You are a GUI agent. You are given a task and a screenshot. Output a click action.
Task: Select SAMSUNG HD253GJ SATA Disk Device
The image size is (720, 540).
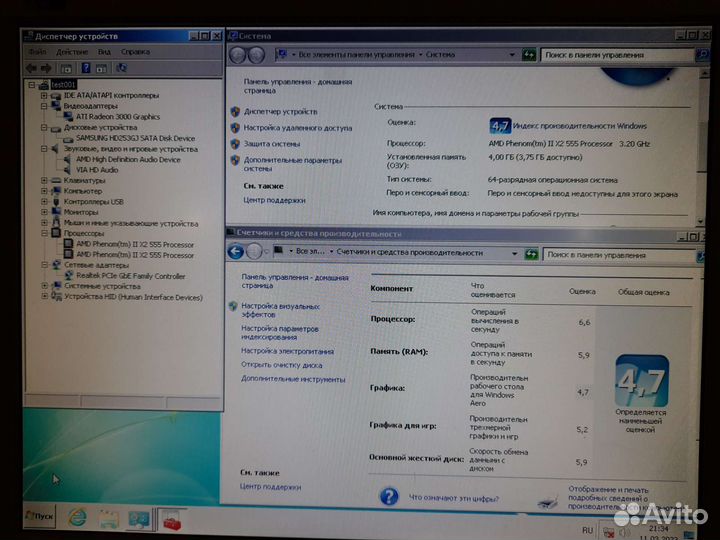pos(135,138)
